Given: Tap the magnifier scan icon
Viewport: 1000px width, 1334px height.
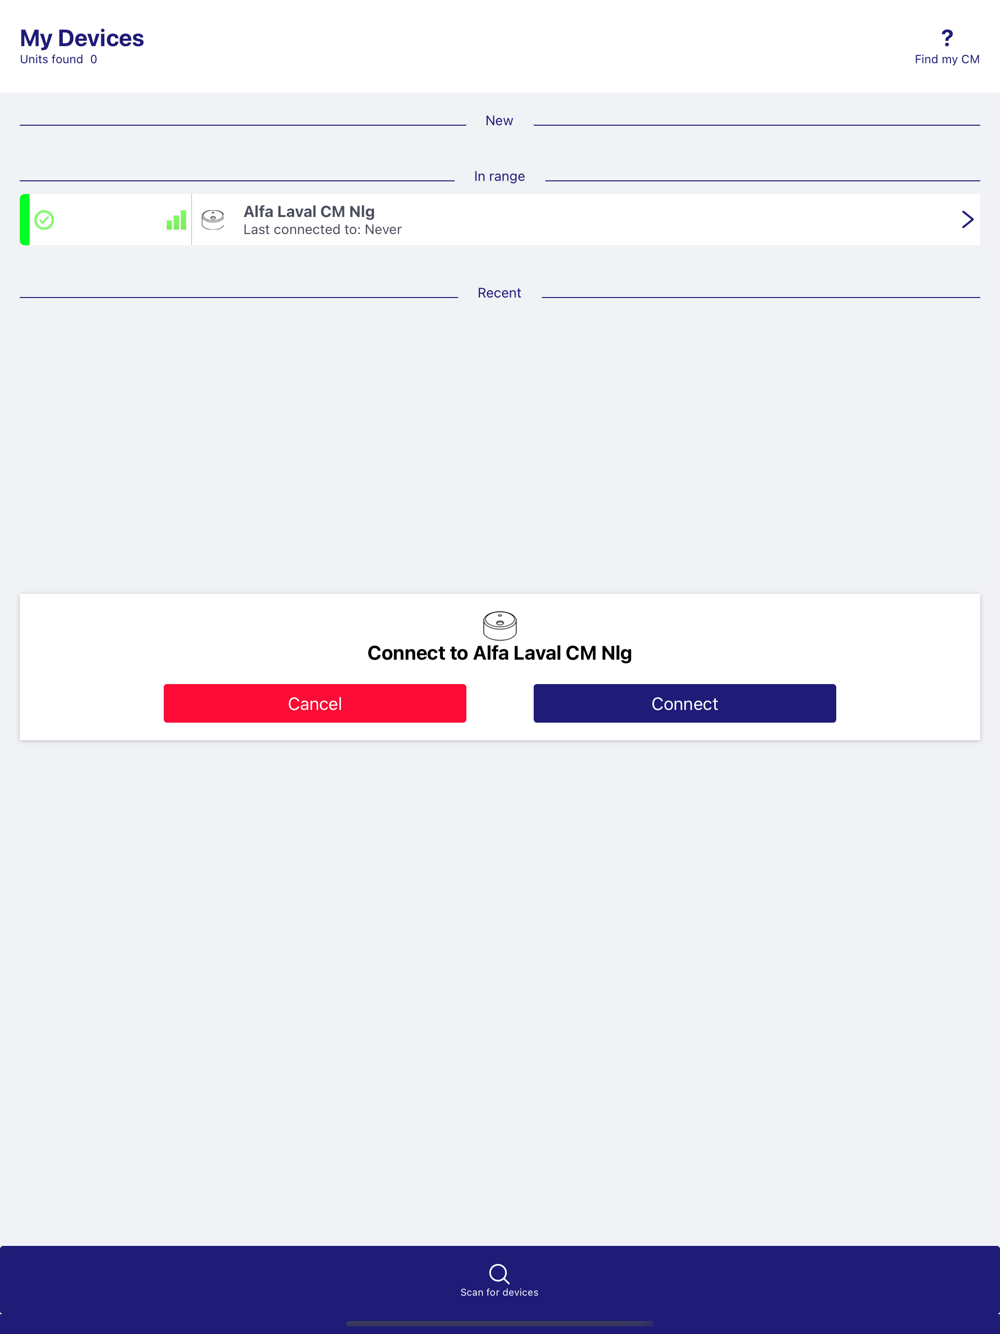Looking at the screenshot, I should pos(499,1273).
